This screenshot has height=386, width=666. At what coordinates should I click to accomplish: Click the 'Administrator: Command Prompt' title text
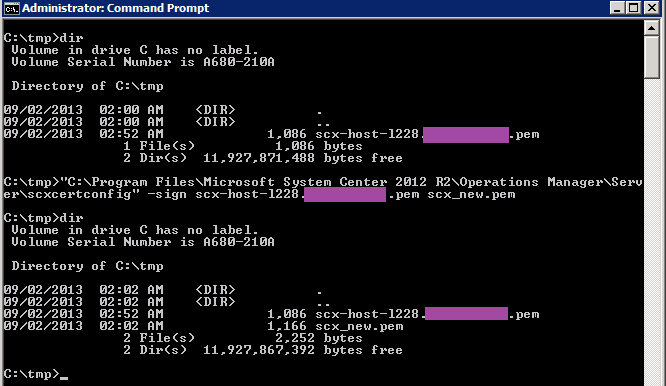[x=116, y=8]
